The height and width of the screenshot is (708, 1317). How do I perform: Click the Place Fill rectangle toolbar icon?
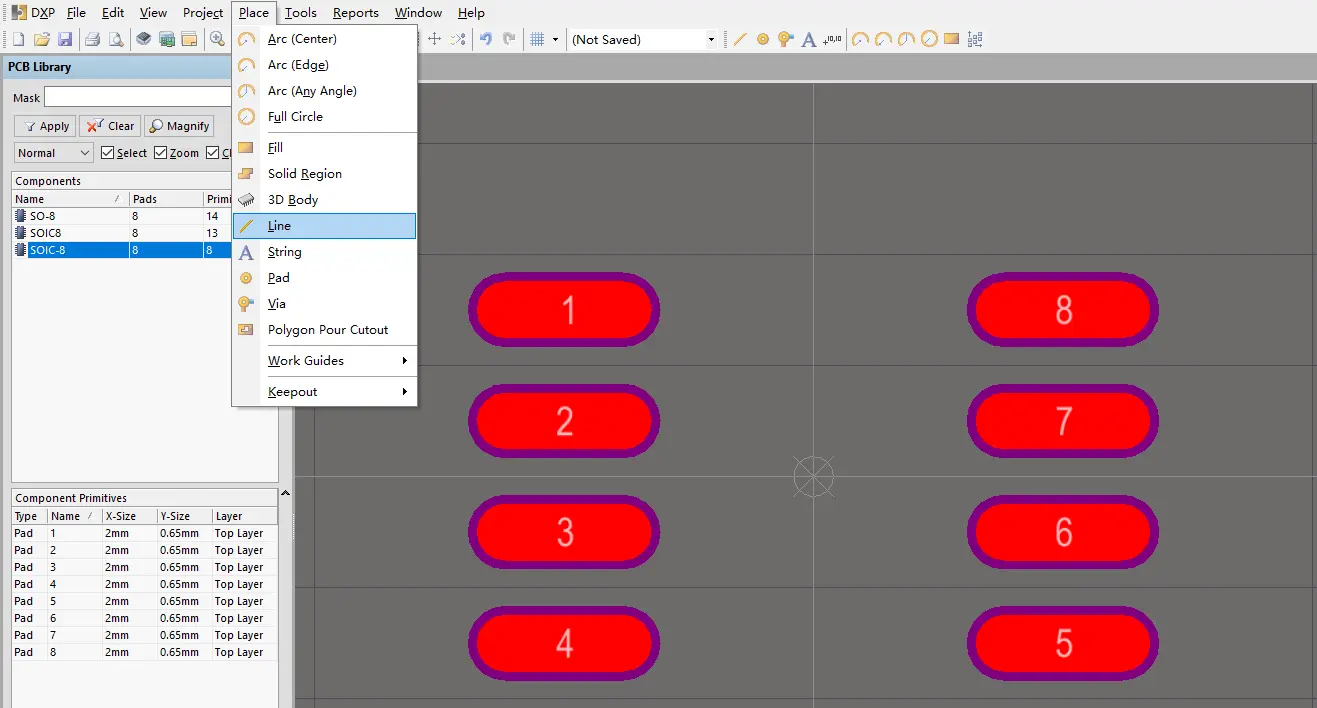pos(951,40)
